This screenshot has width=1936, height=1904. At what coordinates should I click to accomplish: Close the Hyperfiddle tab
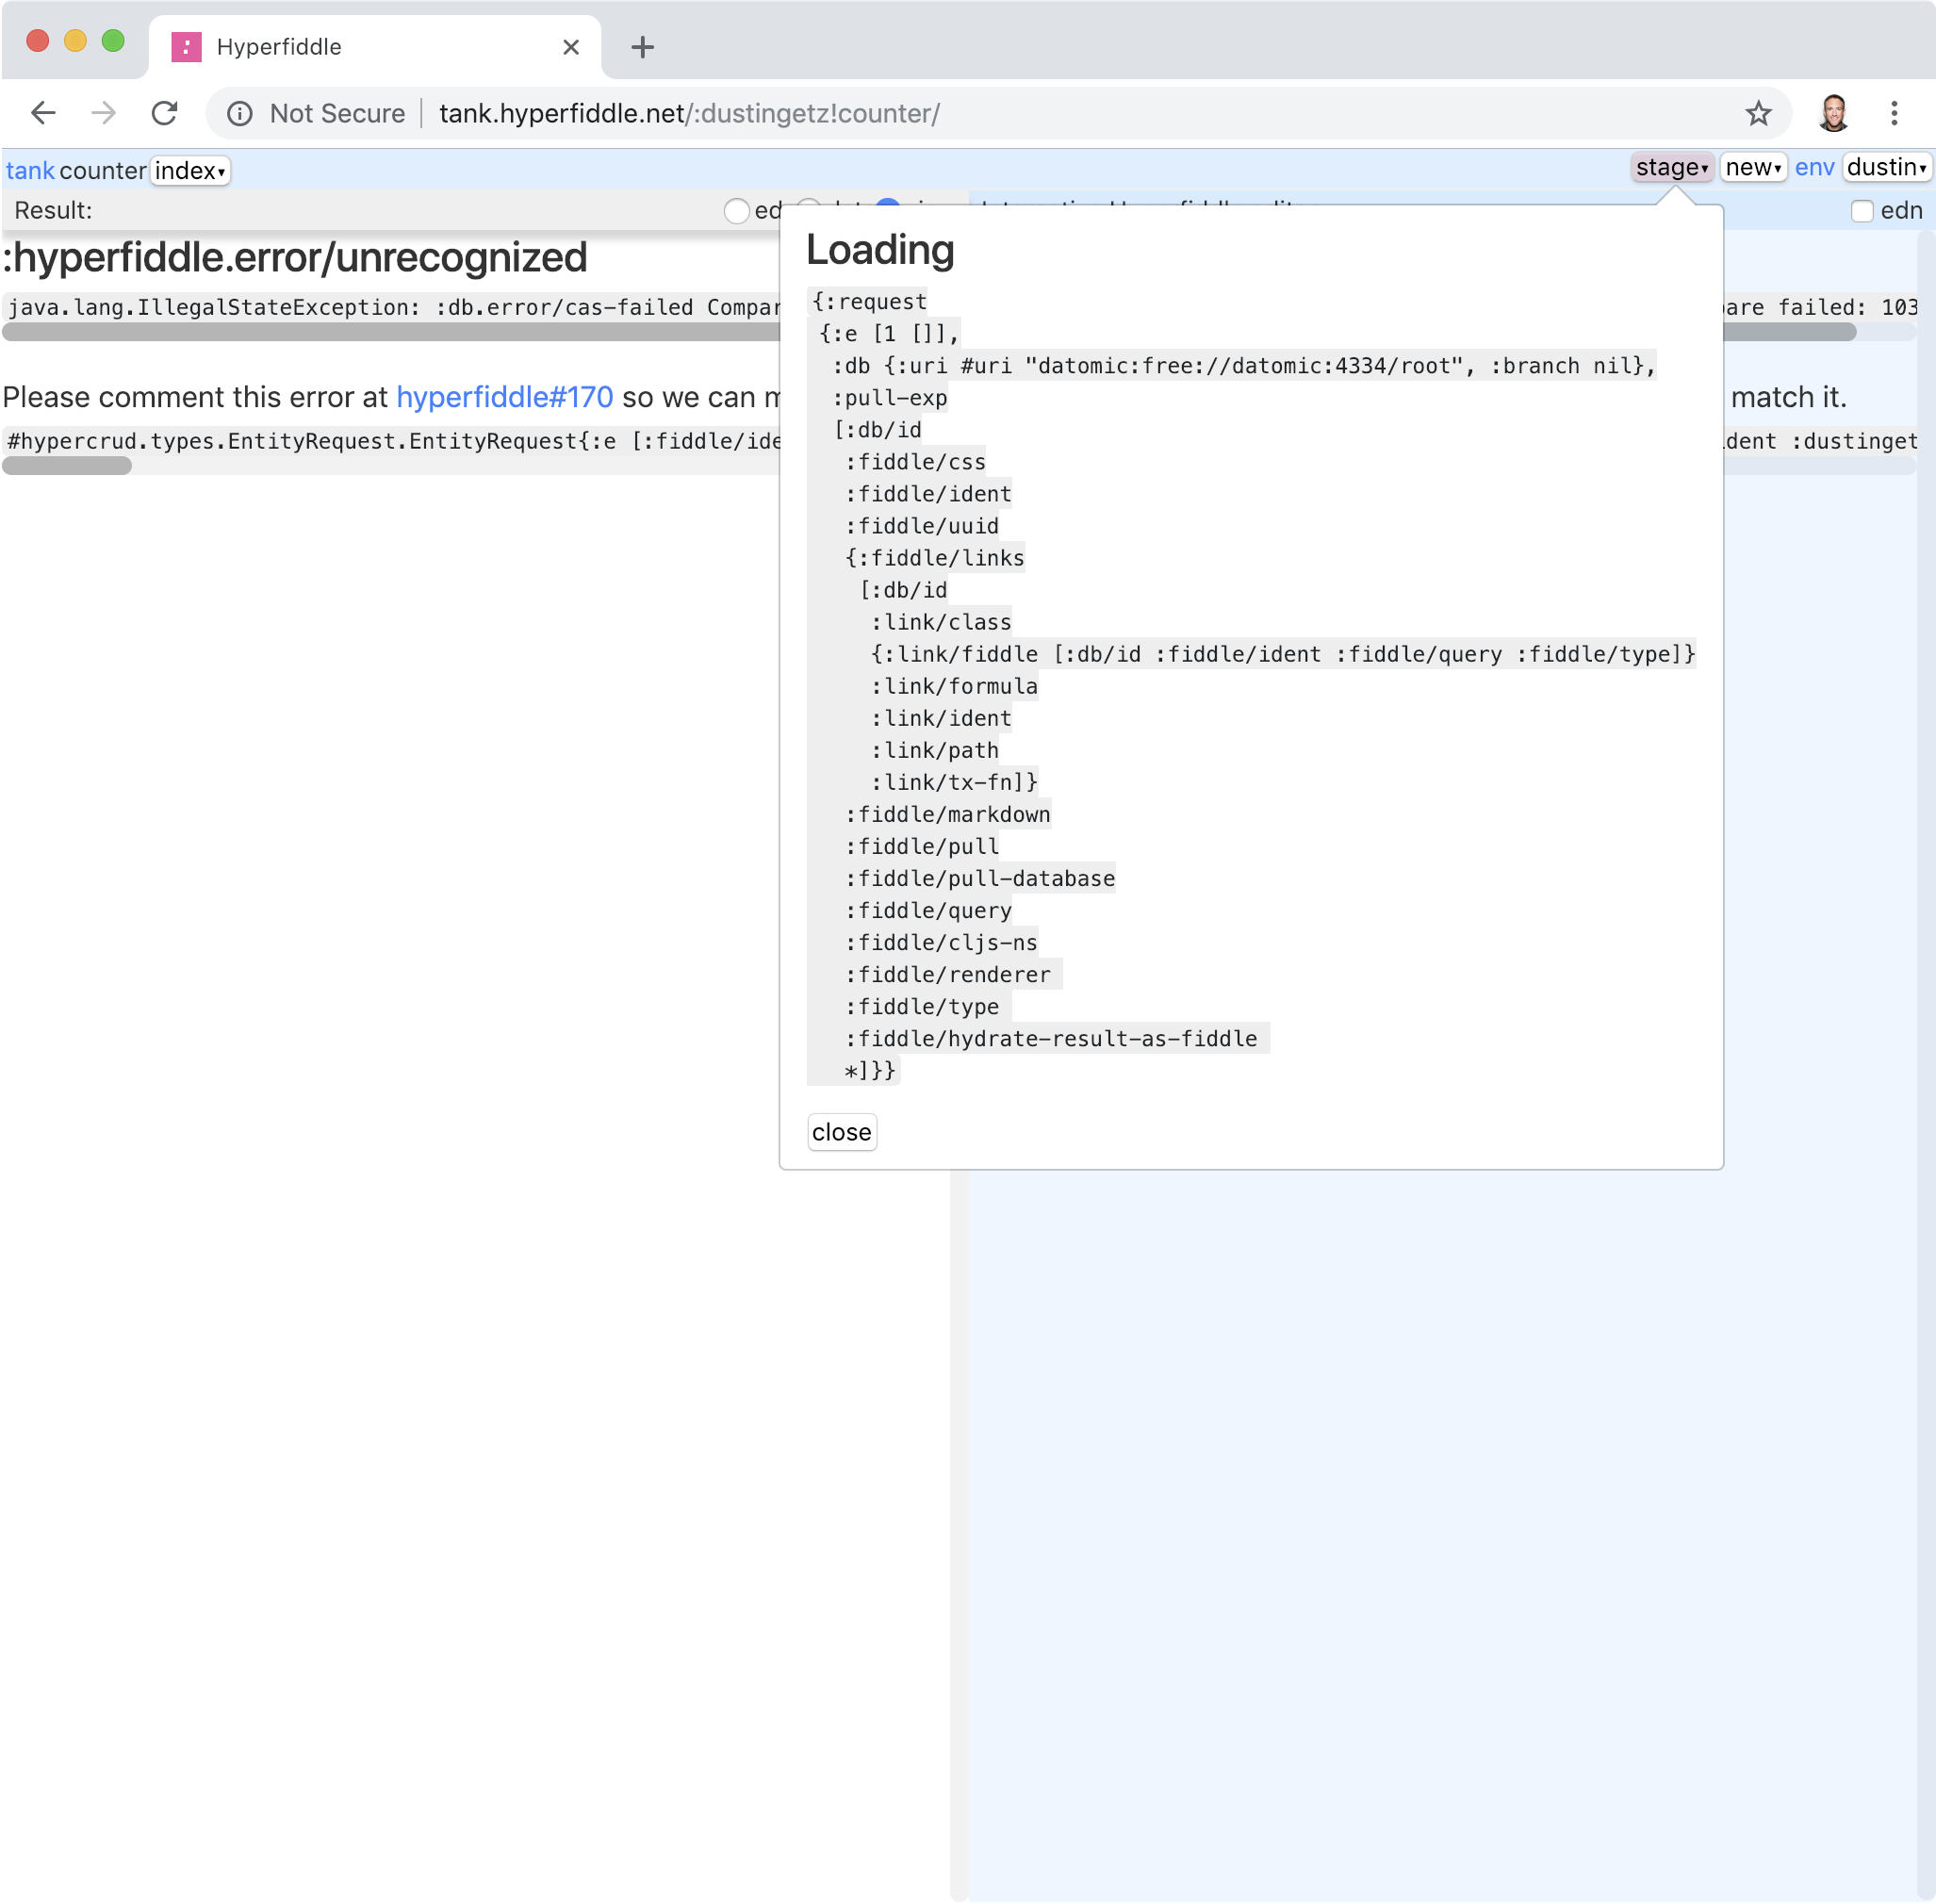(571, 47)
